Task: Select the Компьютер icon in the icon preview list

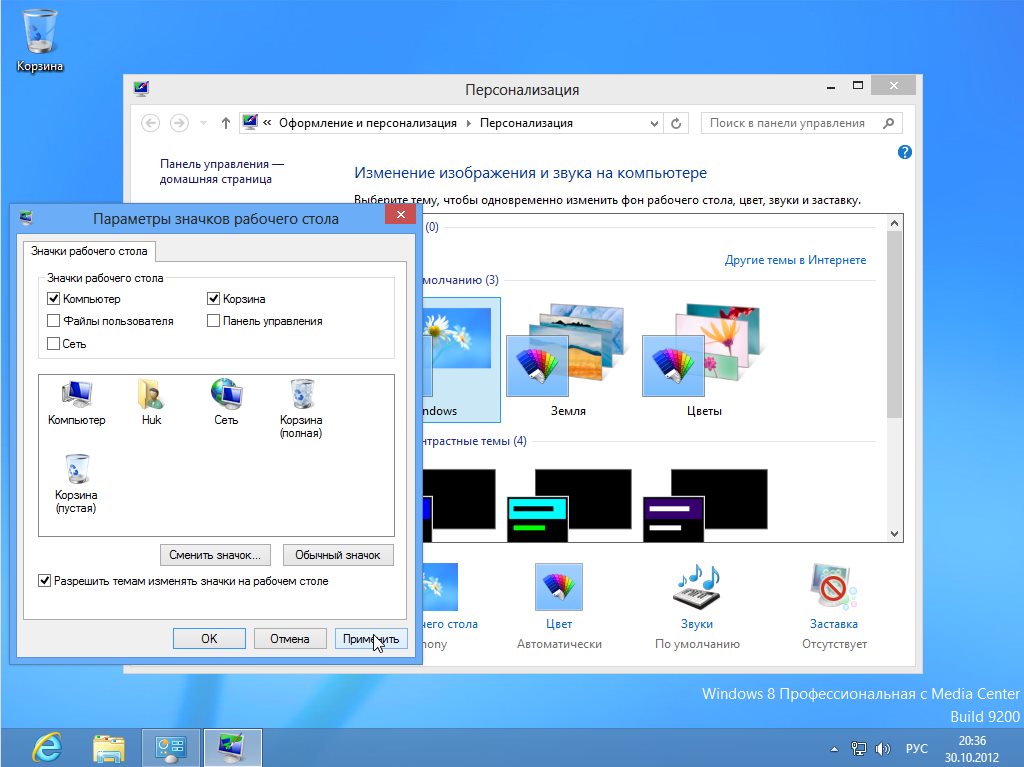Action: click(76, 402)
